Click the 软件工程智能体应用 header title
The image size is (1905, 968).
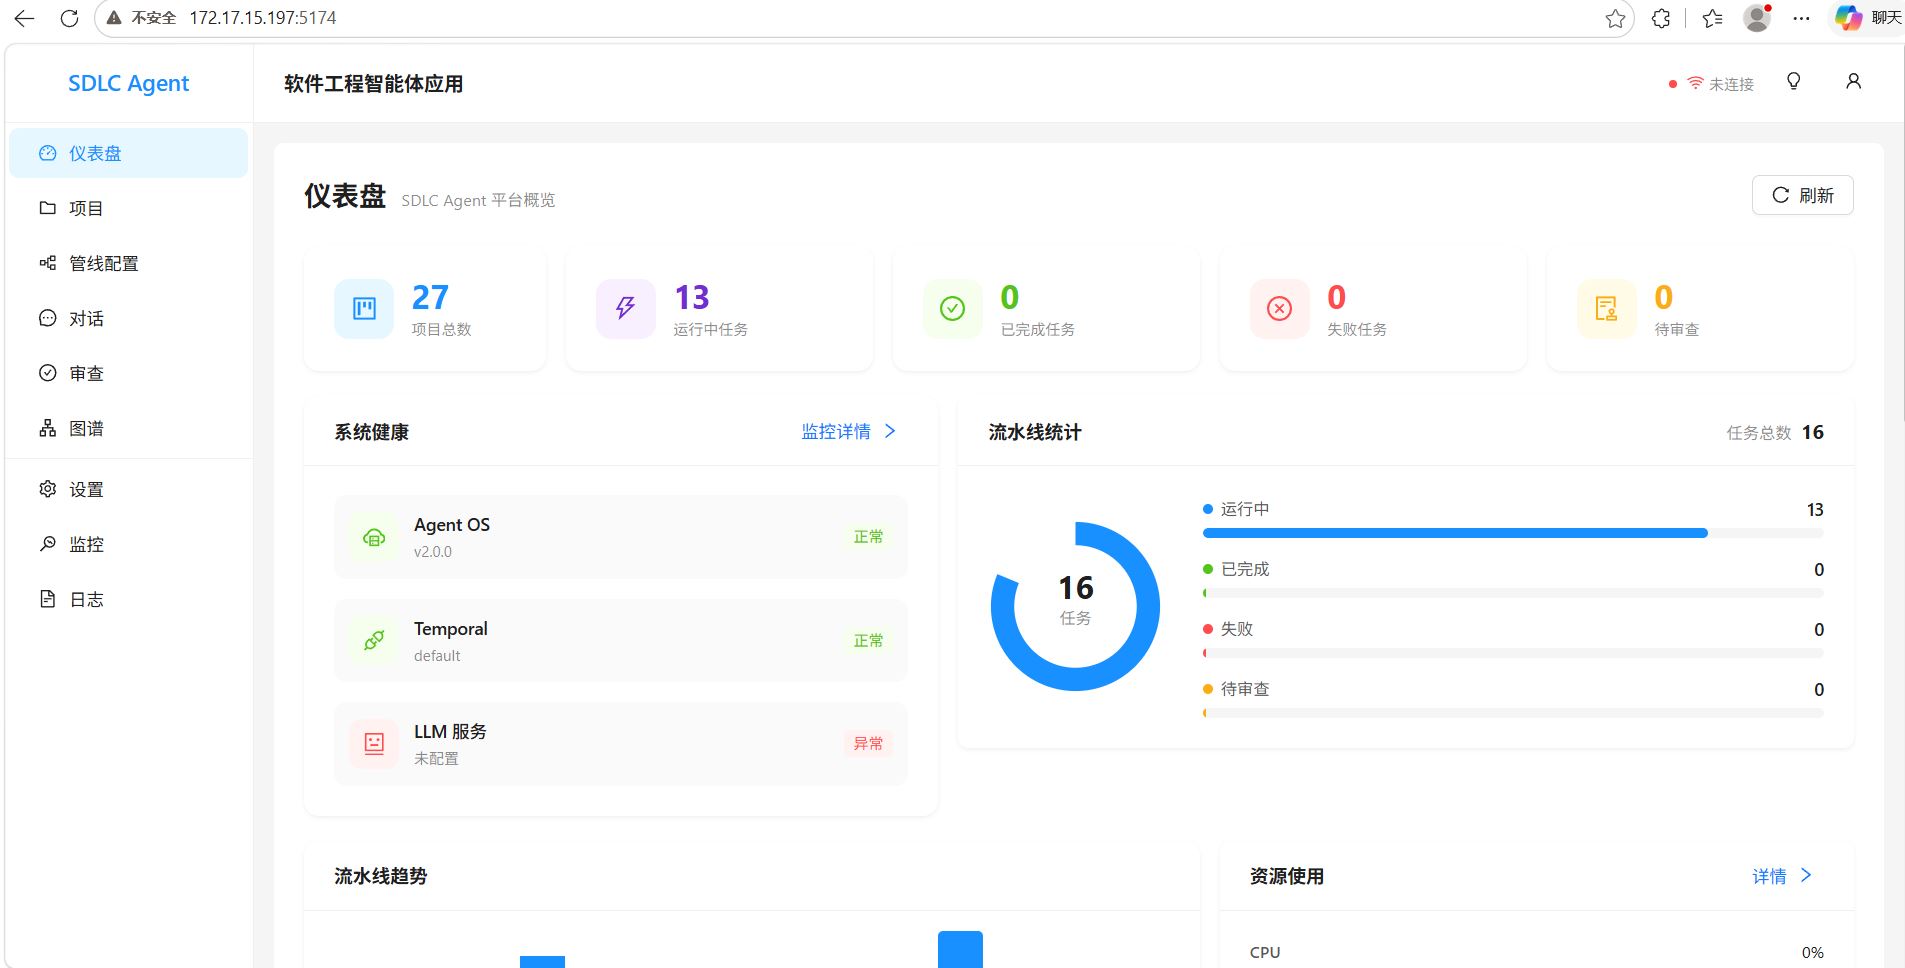click(x=373, y=84)
